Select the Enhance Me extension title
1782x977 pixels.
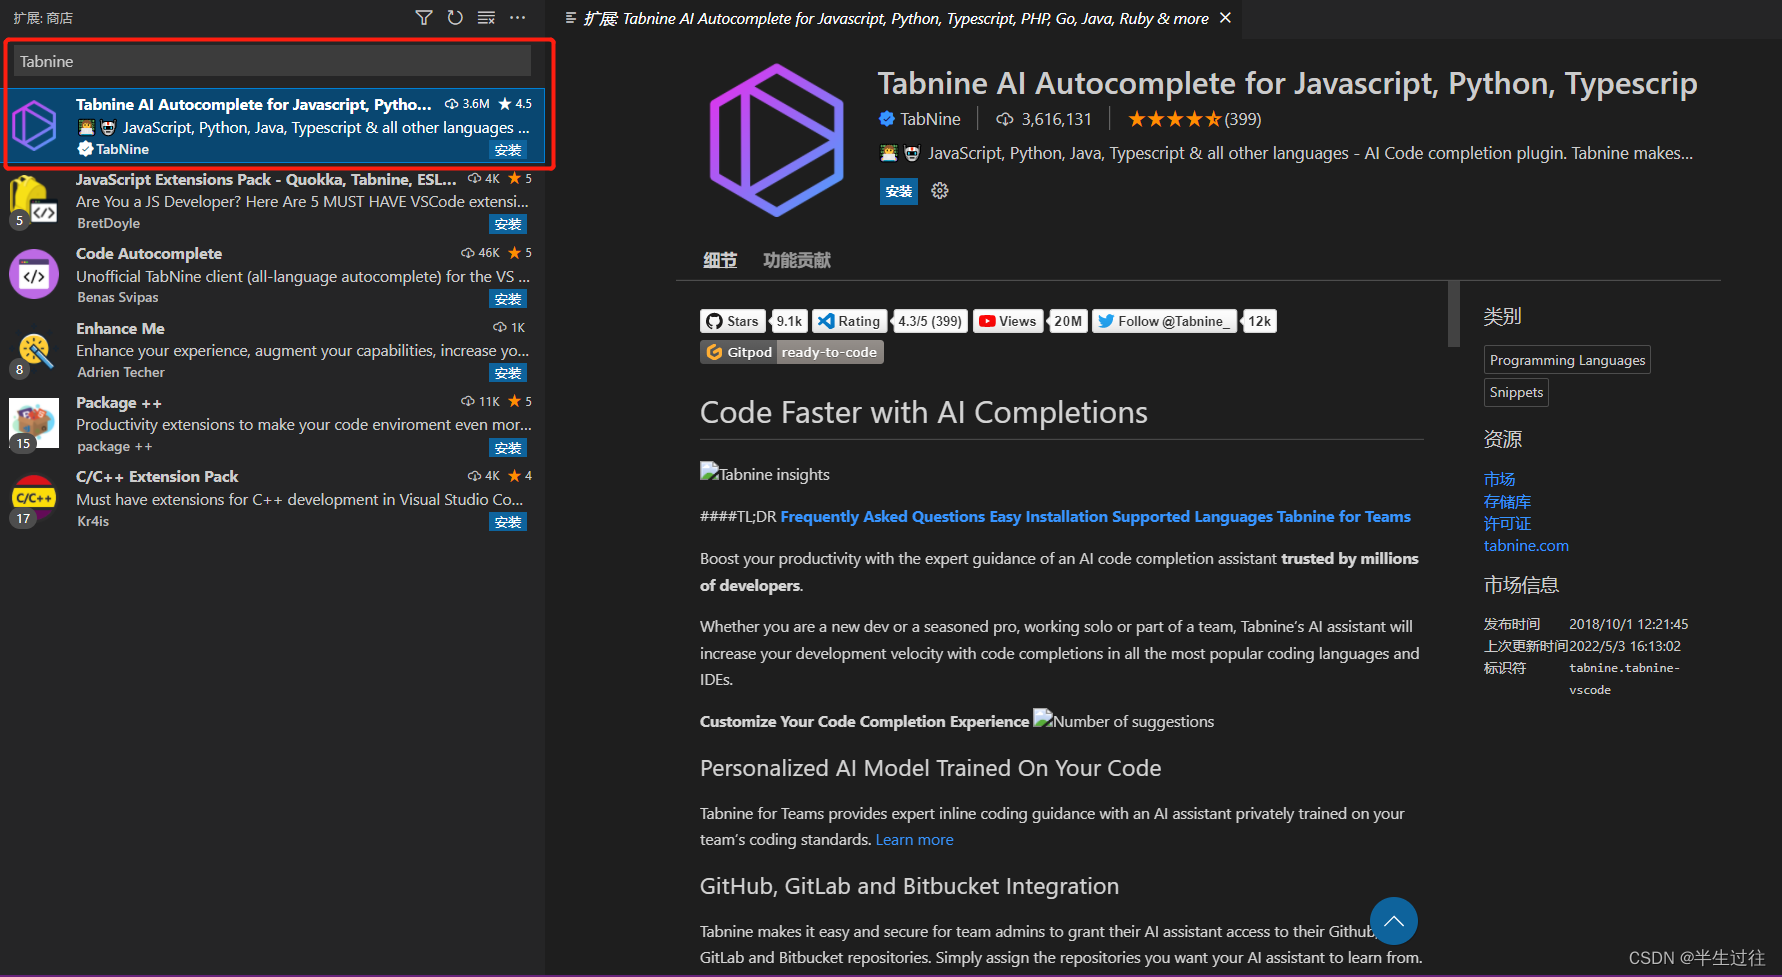pyautogui.click(x=120, y=328)
